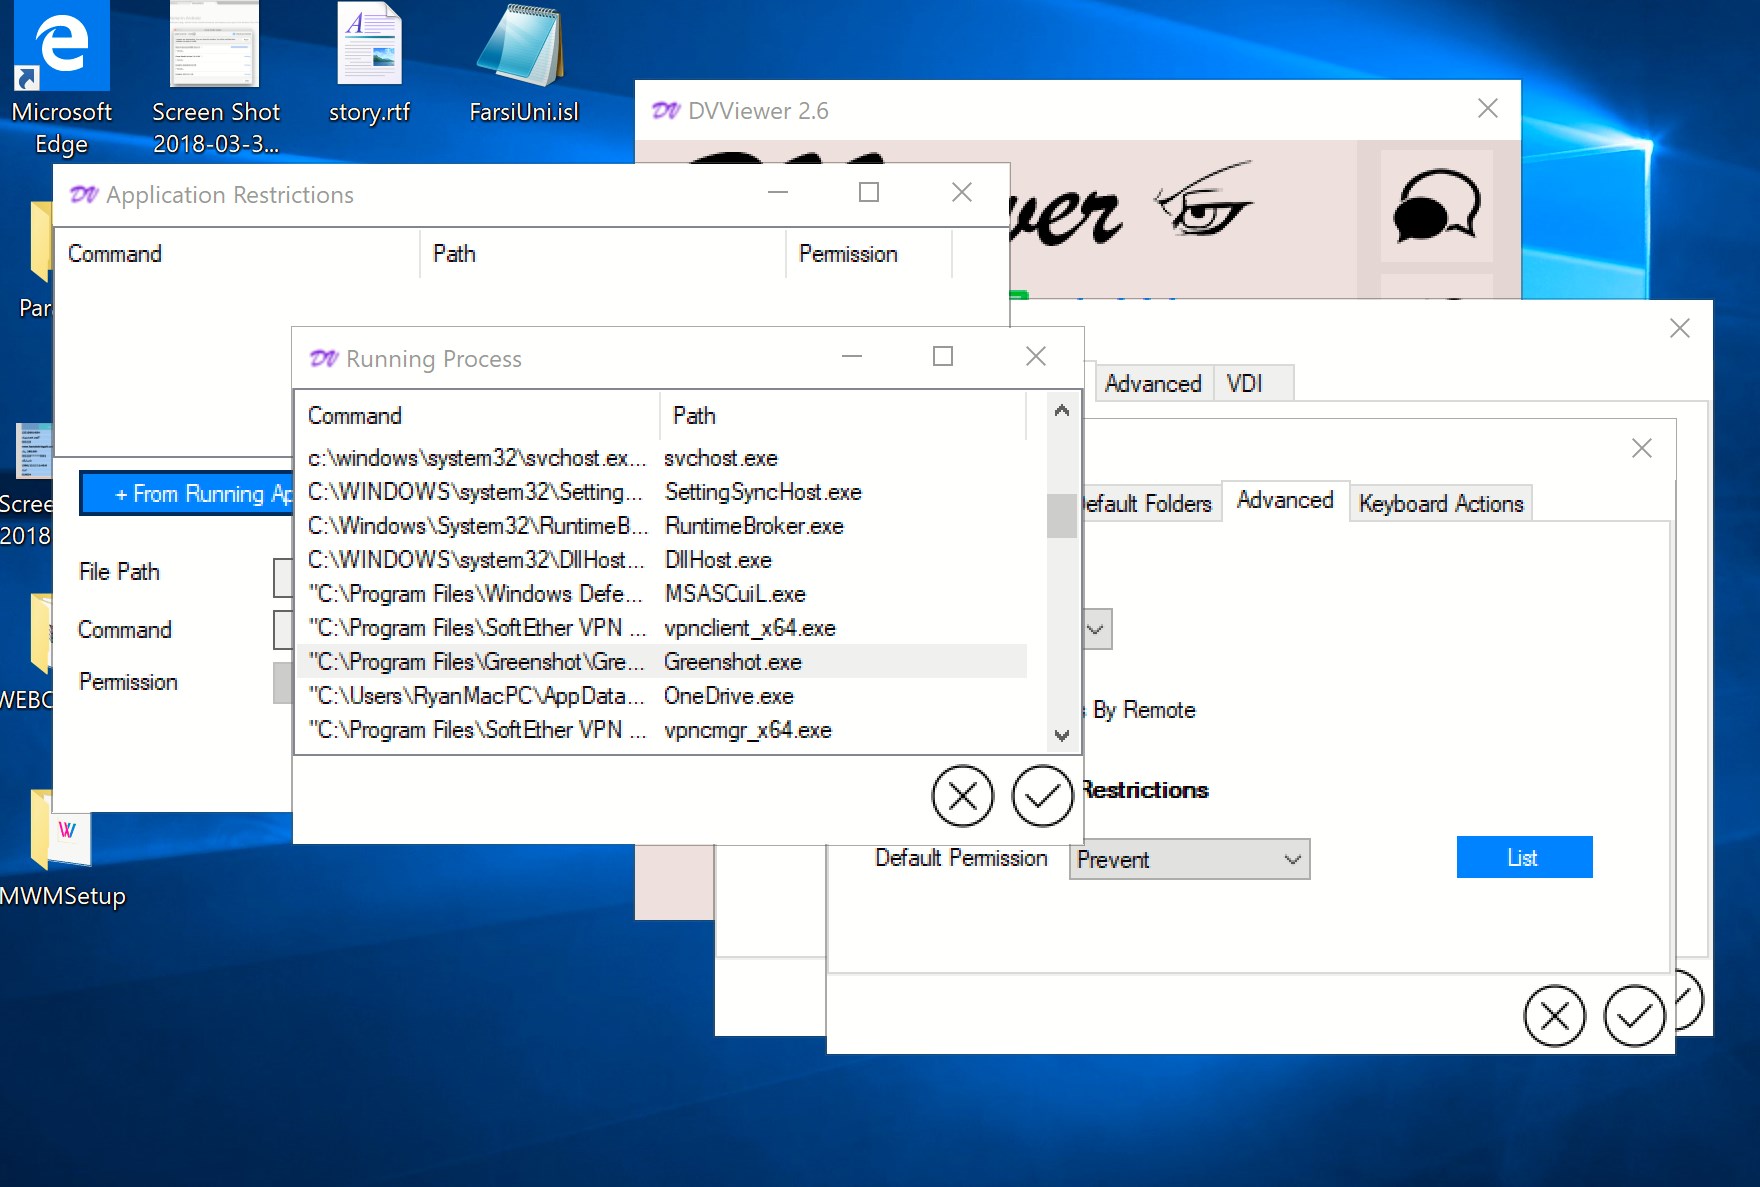Expand the partially hidden dropdown above By Remote
1760x1187 pixels.
point(1096,629)
